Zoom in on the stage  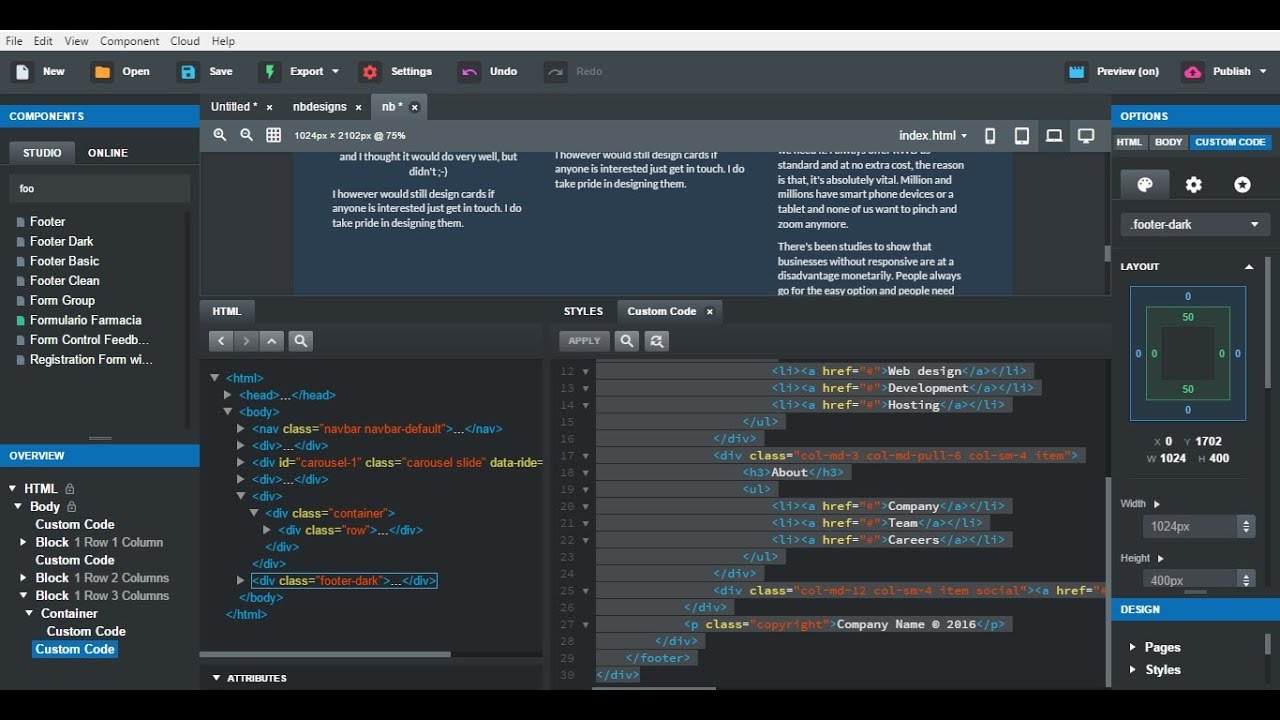(x=220, y=135)
